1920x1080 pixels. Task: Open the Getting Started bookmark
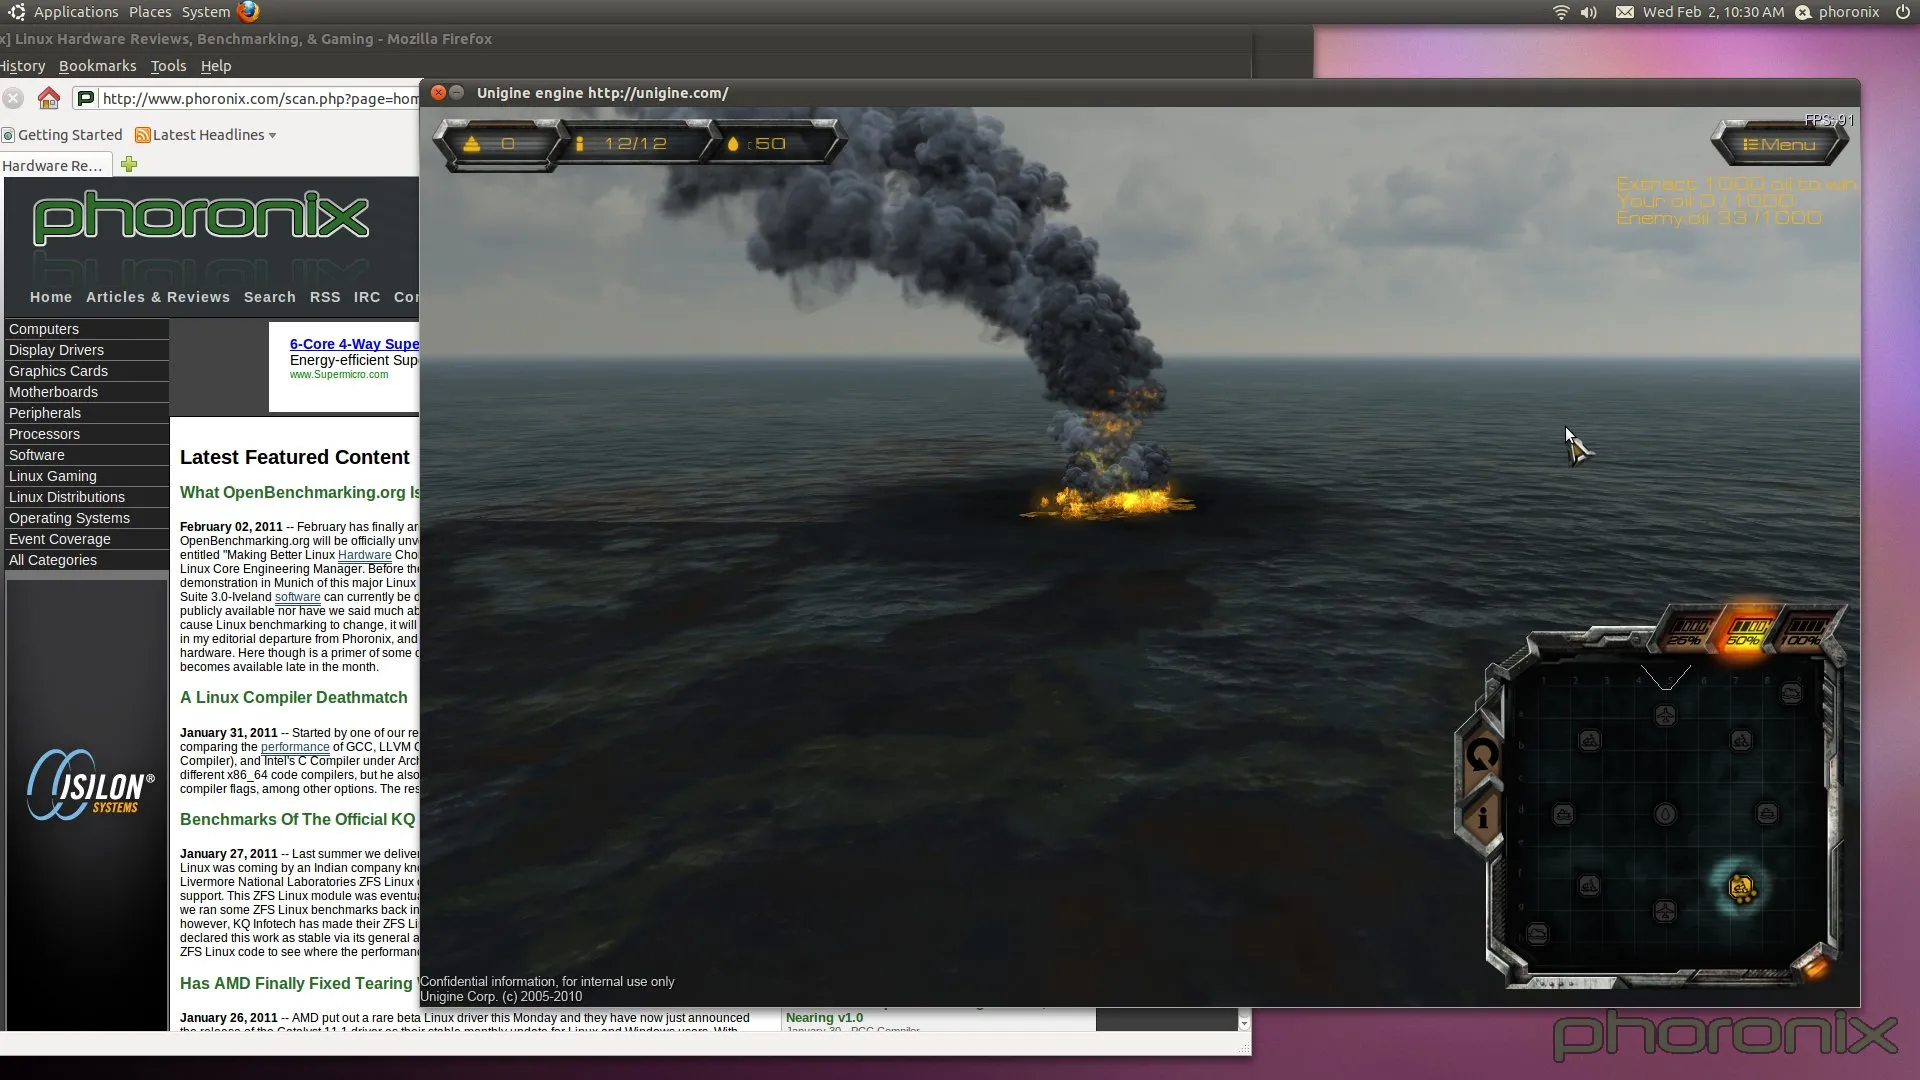[x=61, y=135]
